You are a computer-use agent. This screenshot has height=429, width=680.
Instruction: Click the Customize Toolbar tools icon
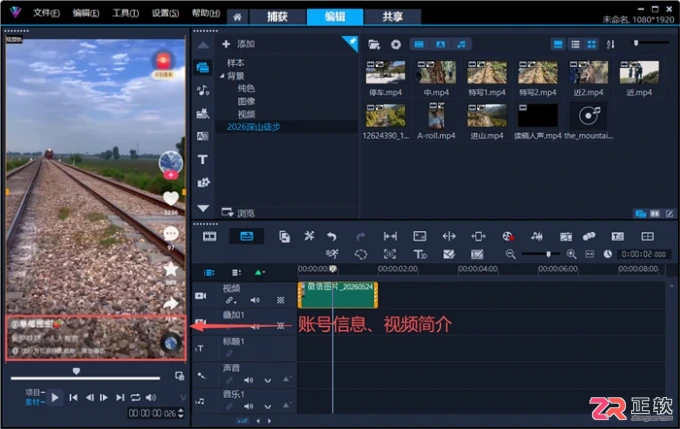[x=309, y=236]
